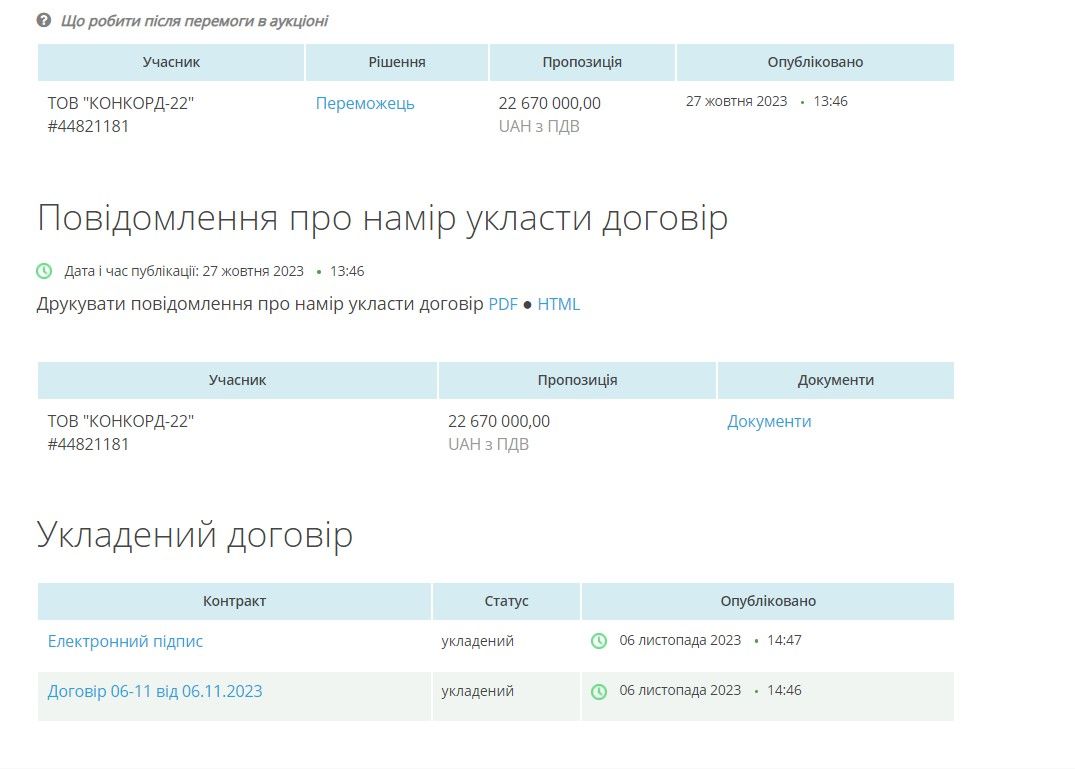
Task: Click the 'Рішення' column header
Action: coord(396,61)
